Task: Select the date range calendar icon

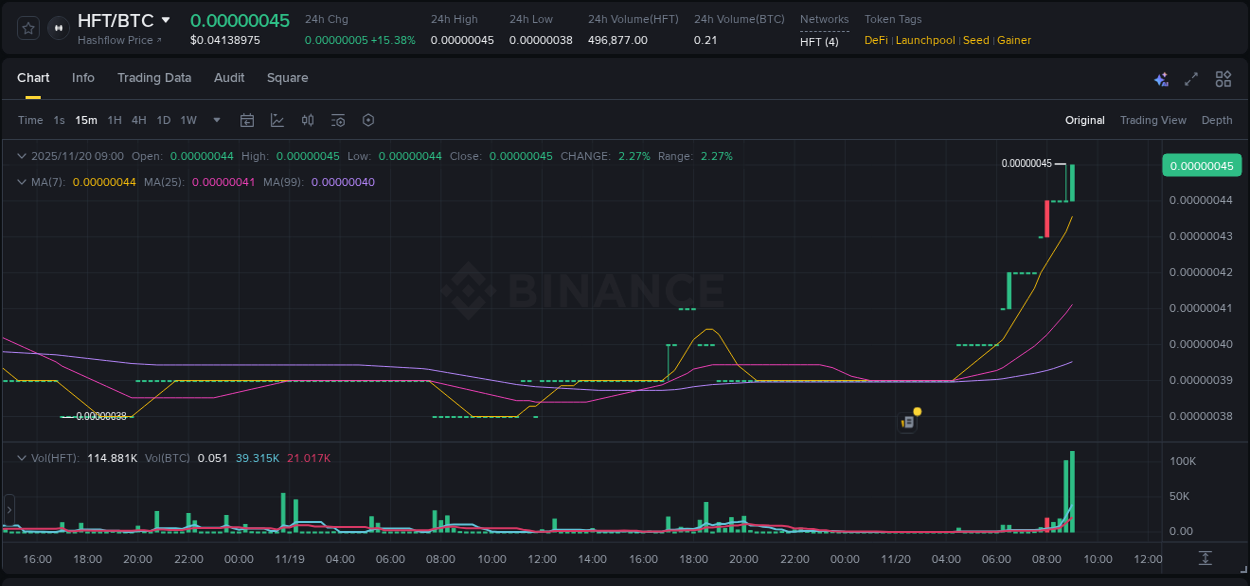Action: point(247,119)
